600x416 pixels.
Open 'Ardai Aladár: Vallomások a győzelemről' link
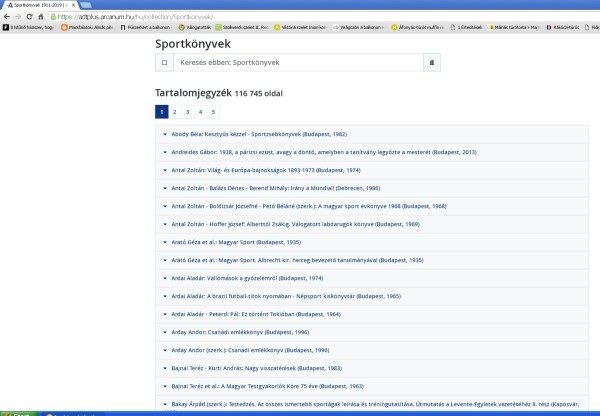pyautogui.click(x=247, y=278)
